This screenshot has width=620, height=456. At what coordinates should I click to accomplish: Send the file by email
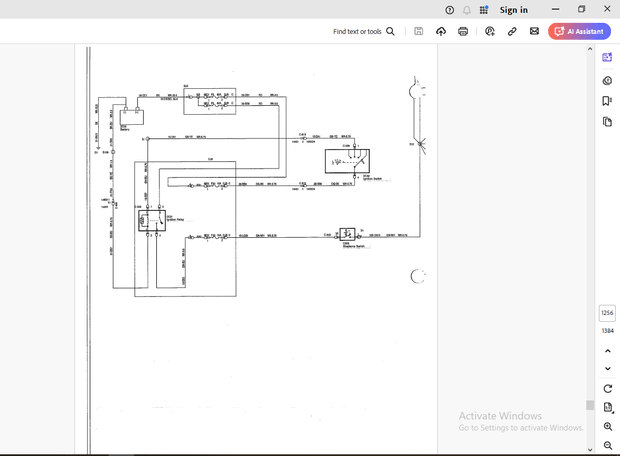[x=534, y=31]
